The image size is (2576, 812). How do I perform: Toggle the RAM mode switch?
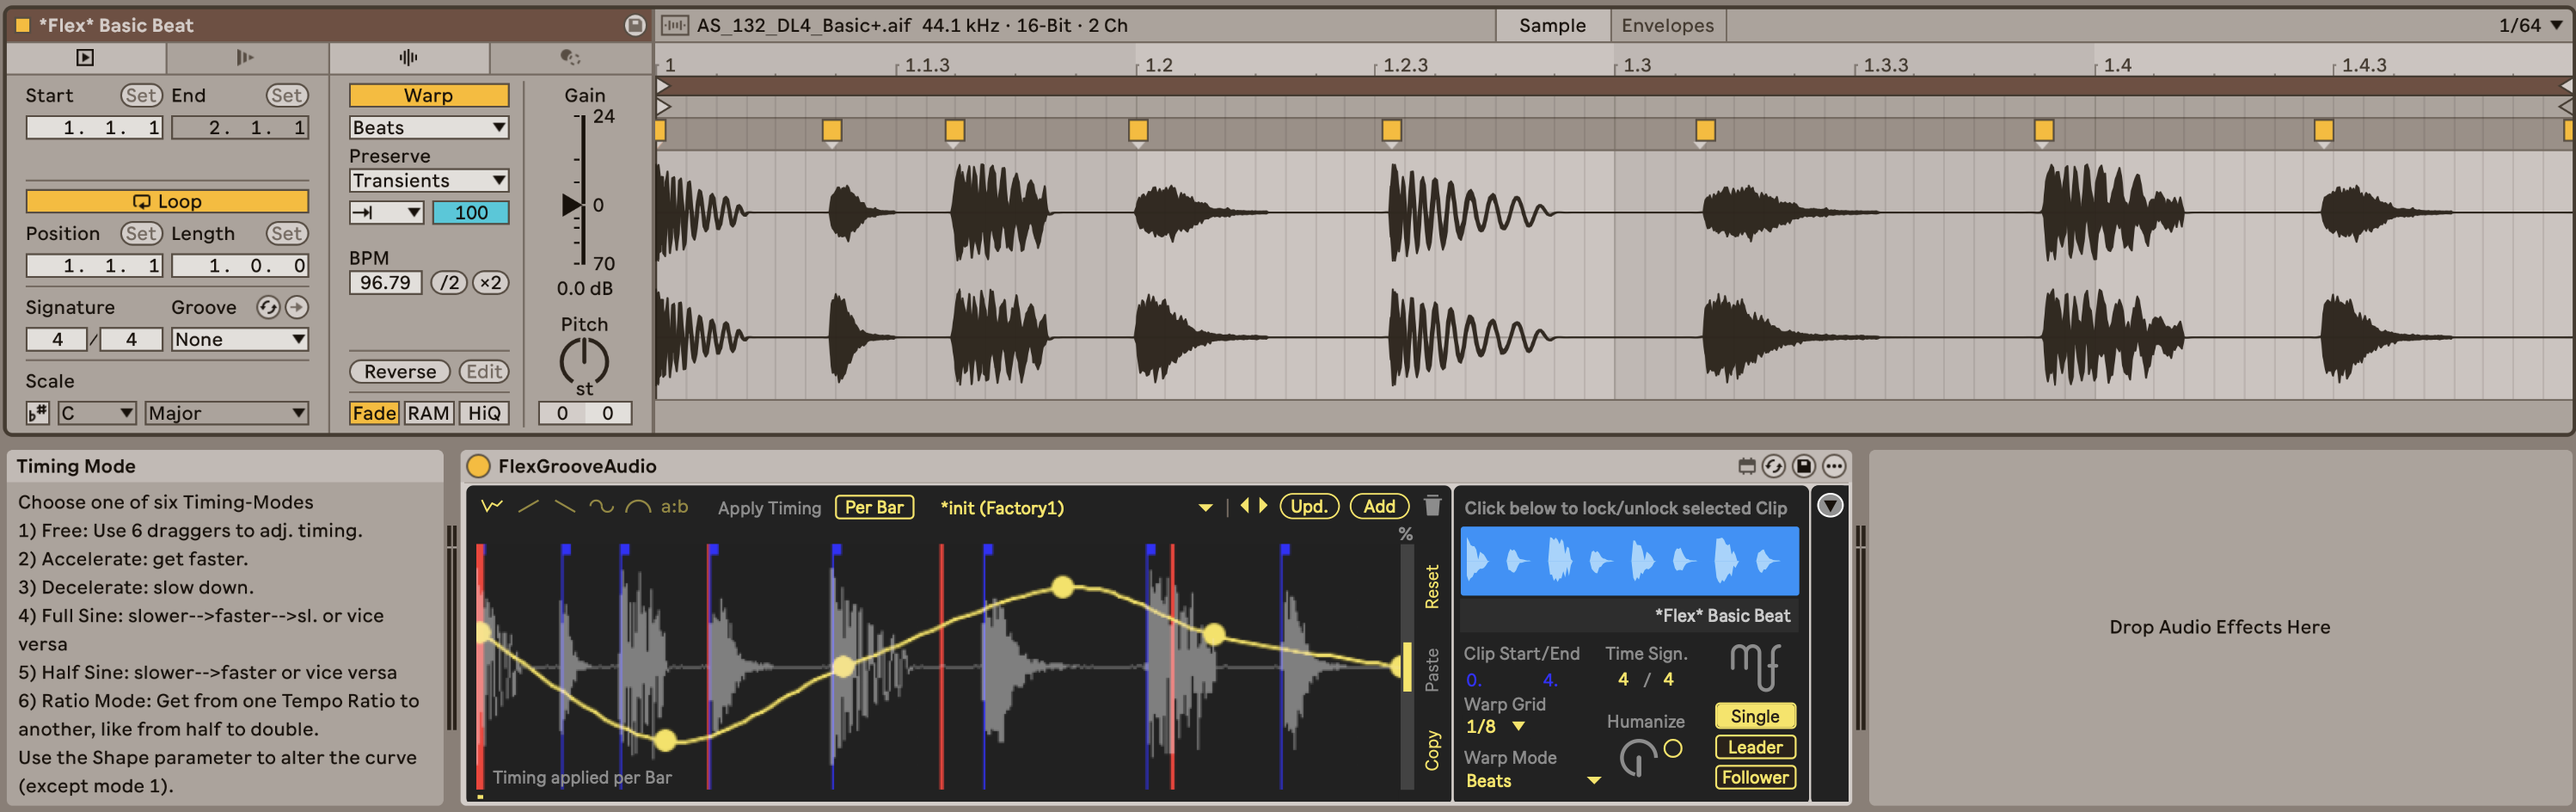(x=428, y=413)
